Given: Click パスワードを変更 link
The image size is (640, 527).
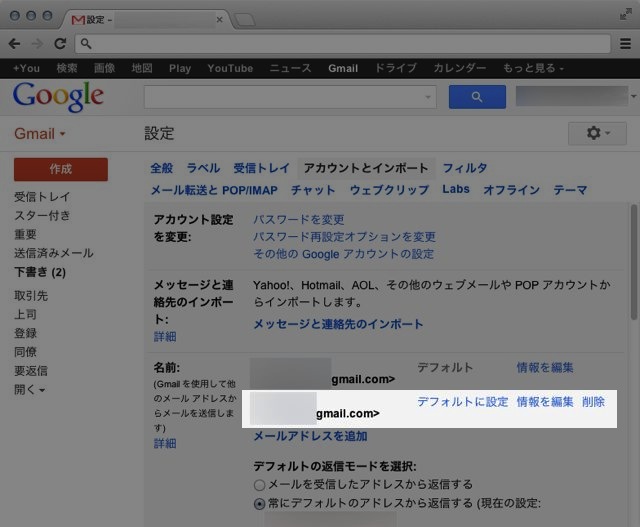Looking at the screenshot, I should point(299,220).
